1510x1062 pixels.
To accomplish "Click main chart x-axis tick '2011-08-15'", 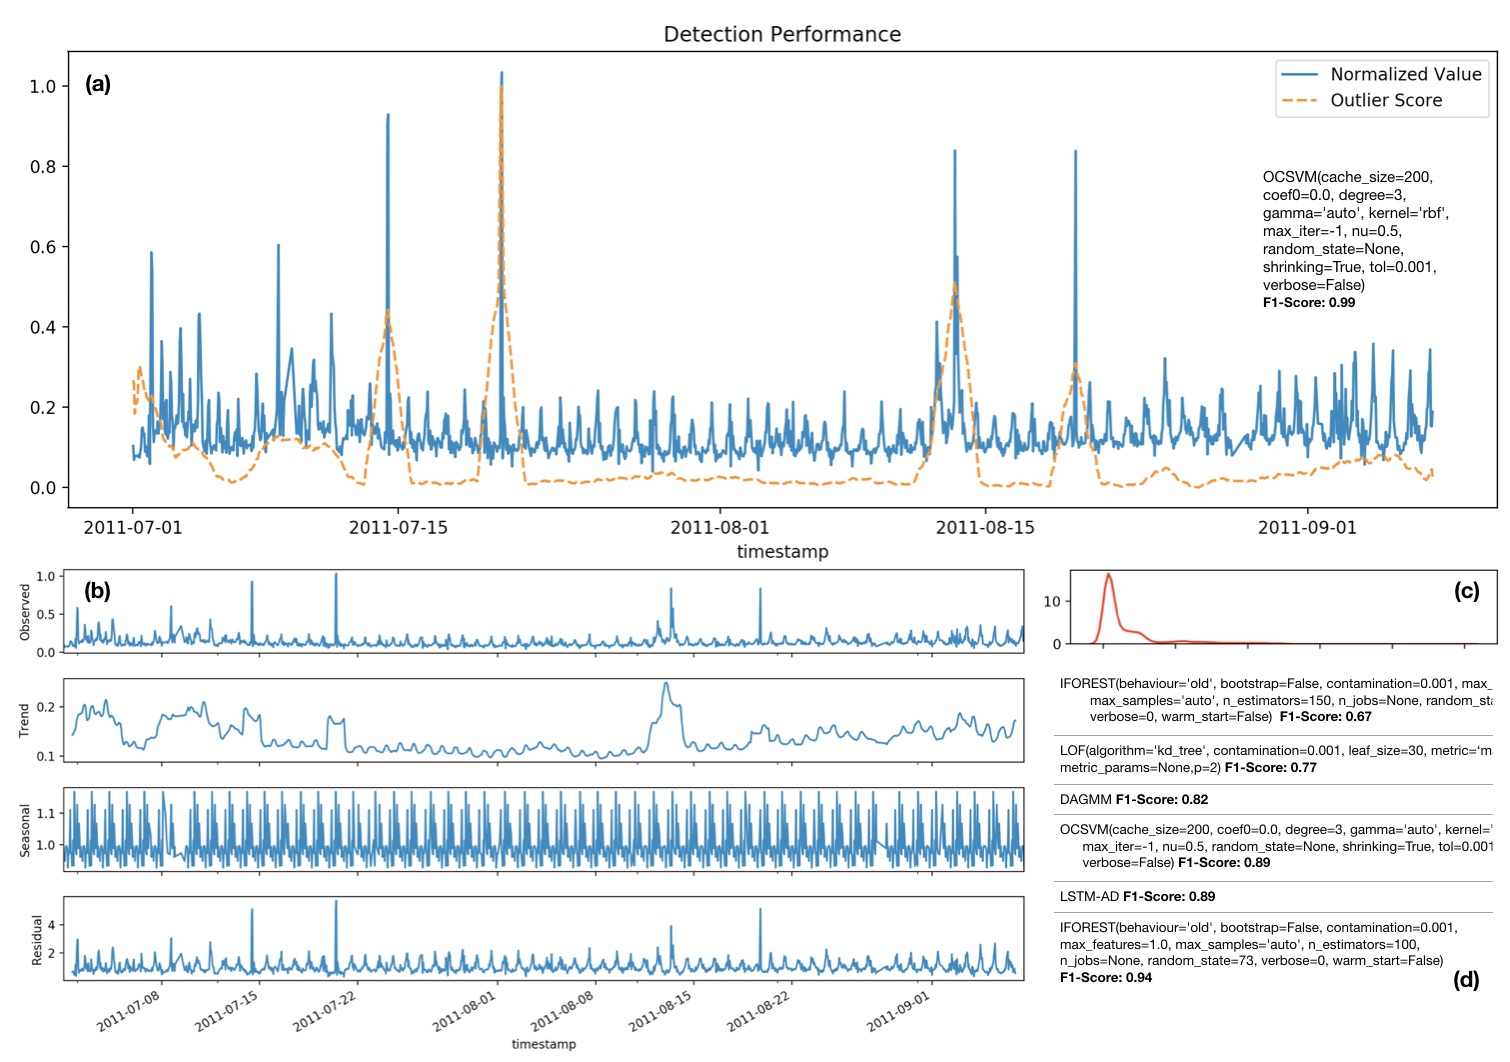I will (985, 527).
